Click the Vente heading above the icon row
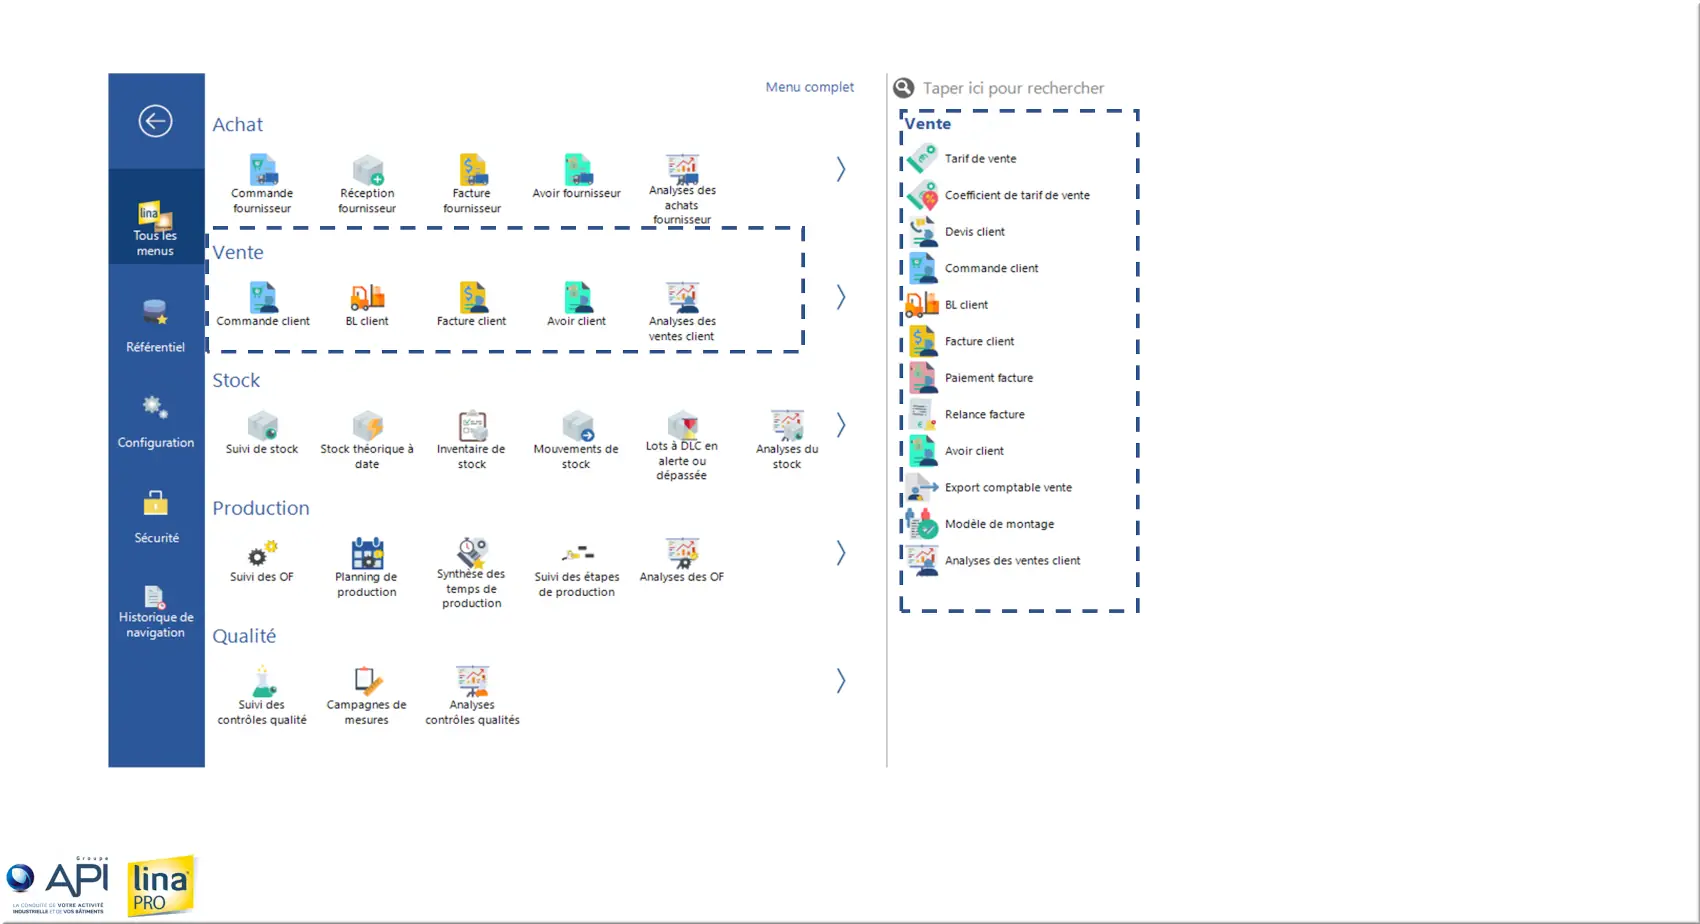This screenshot has height=924, width=1700. [x=238, y=252]
